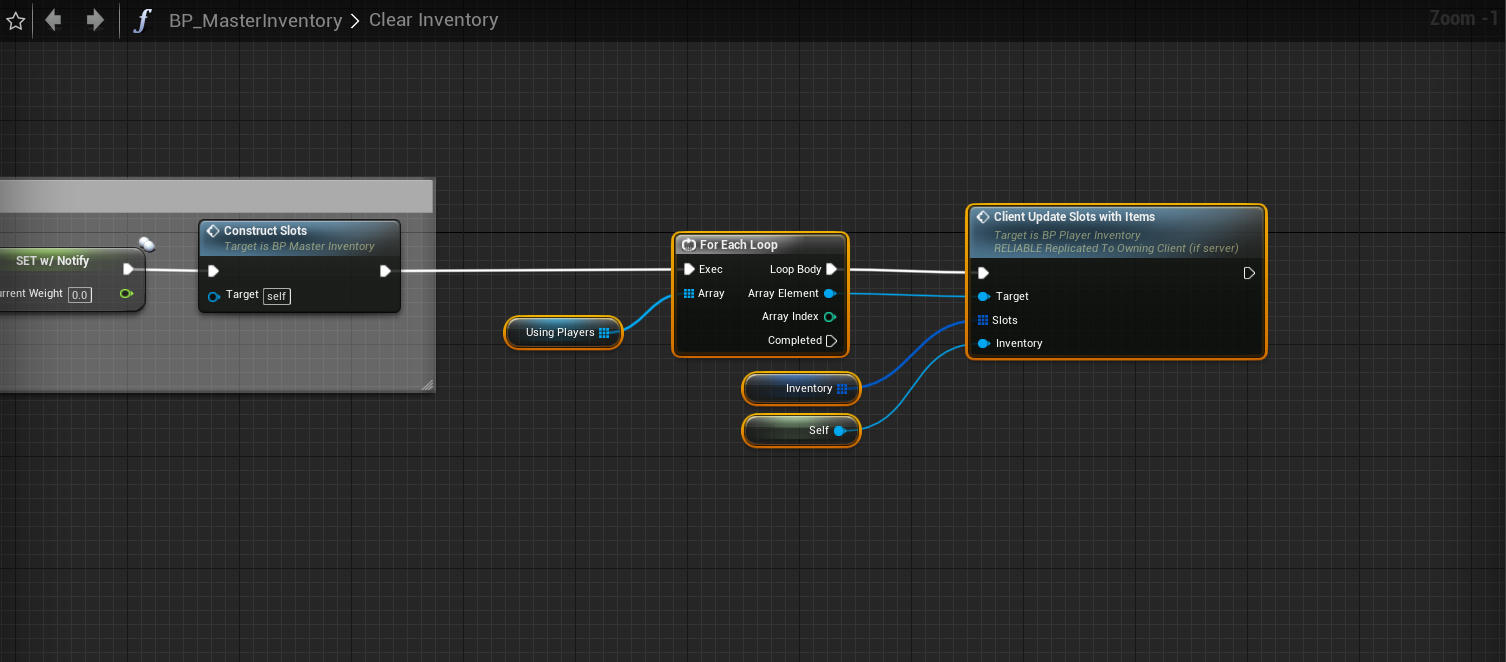Navigate forward with the right arrow
This screenshot has height=662, width=1506.
(x=95, y=20)
